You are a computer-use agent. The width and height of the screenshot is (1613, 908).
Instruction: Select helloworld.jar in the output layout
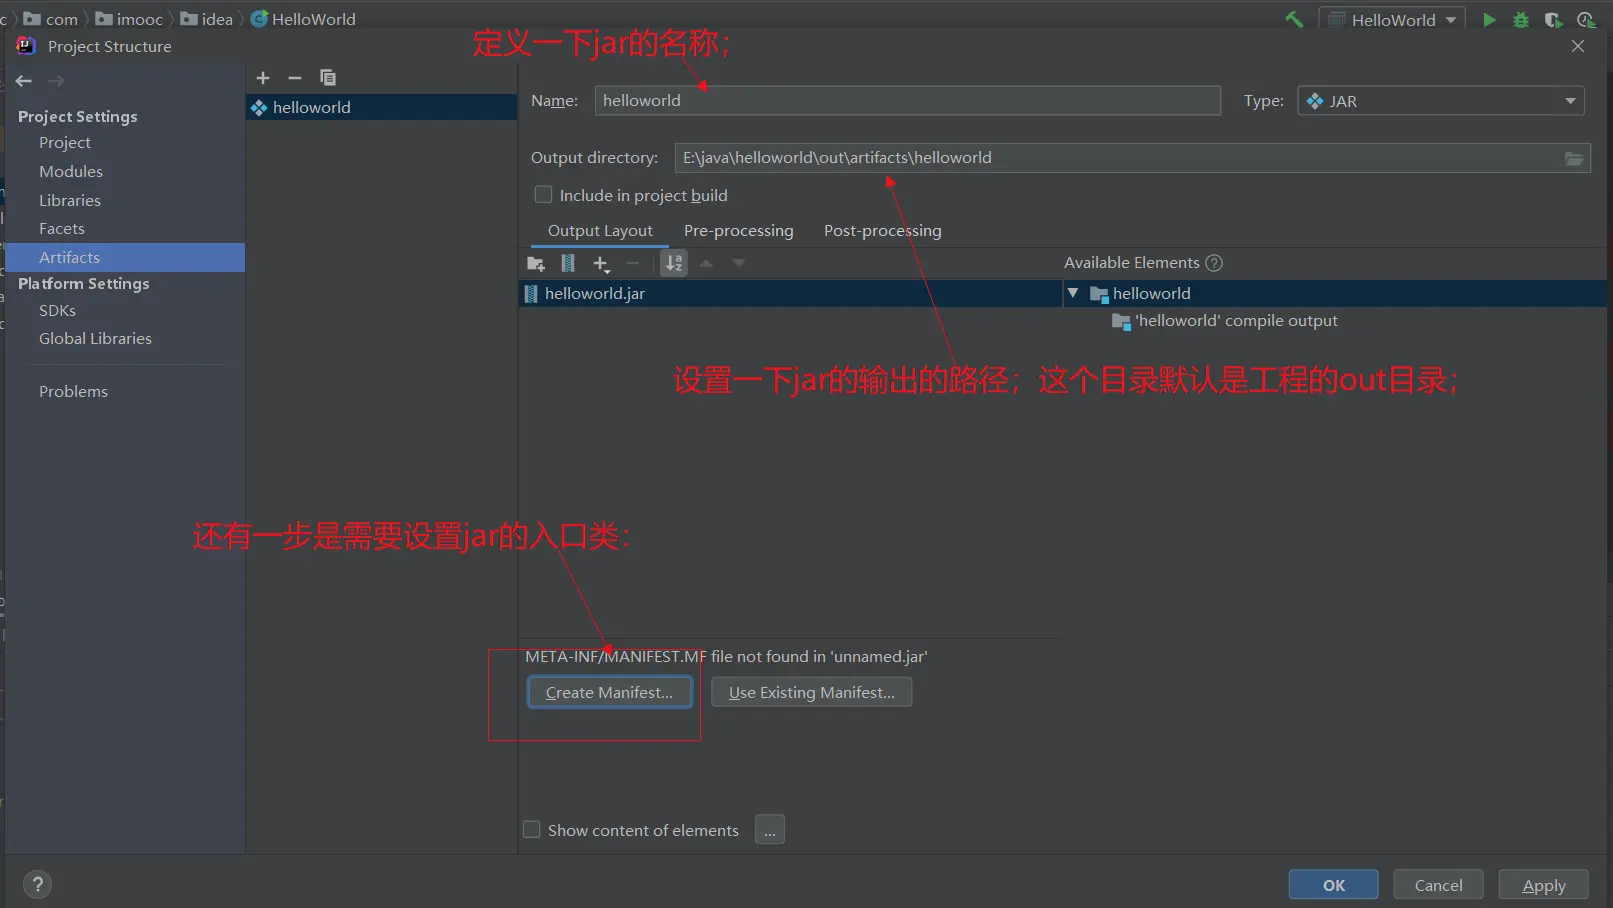[790, 294]
